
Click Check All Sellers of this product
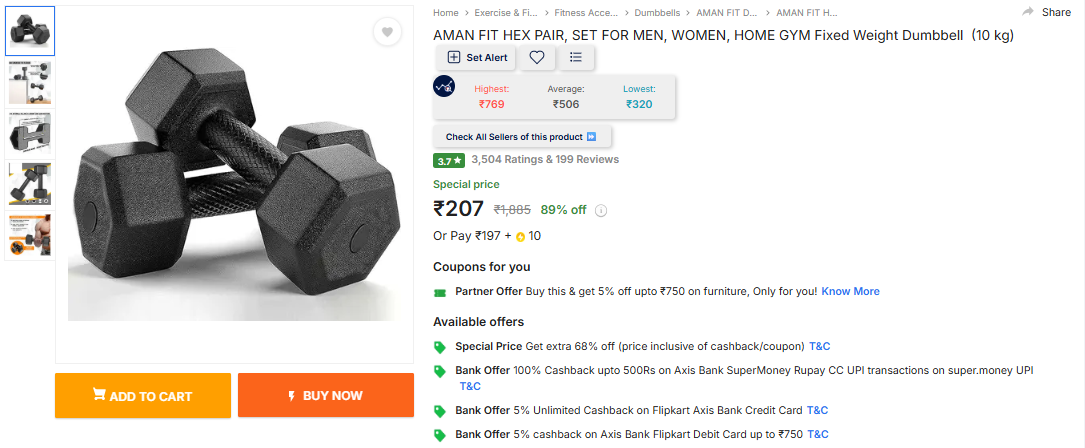[x=521, y=137]
